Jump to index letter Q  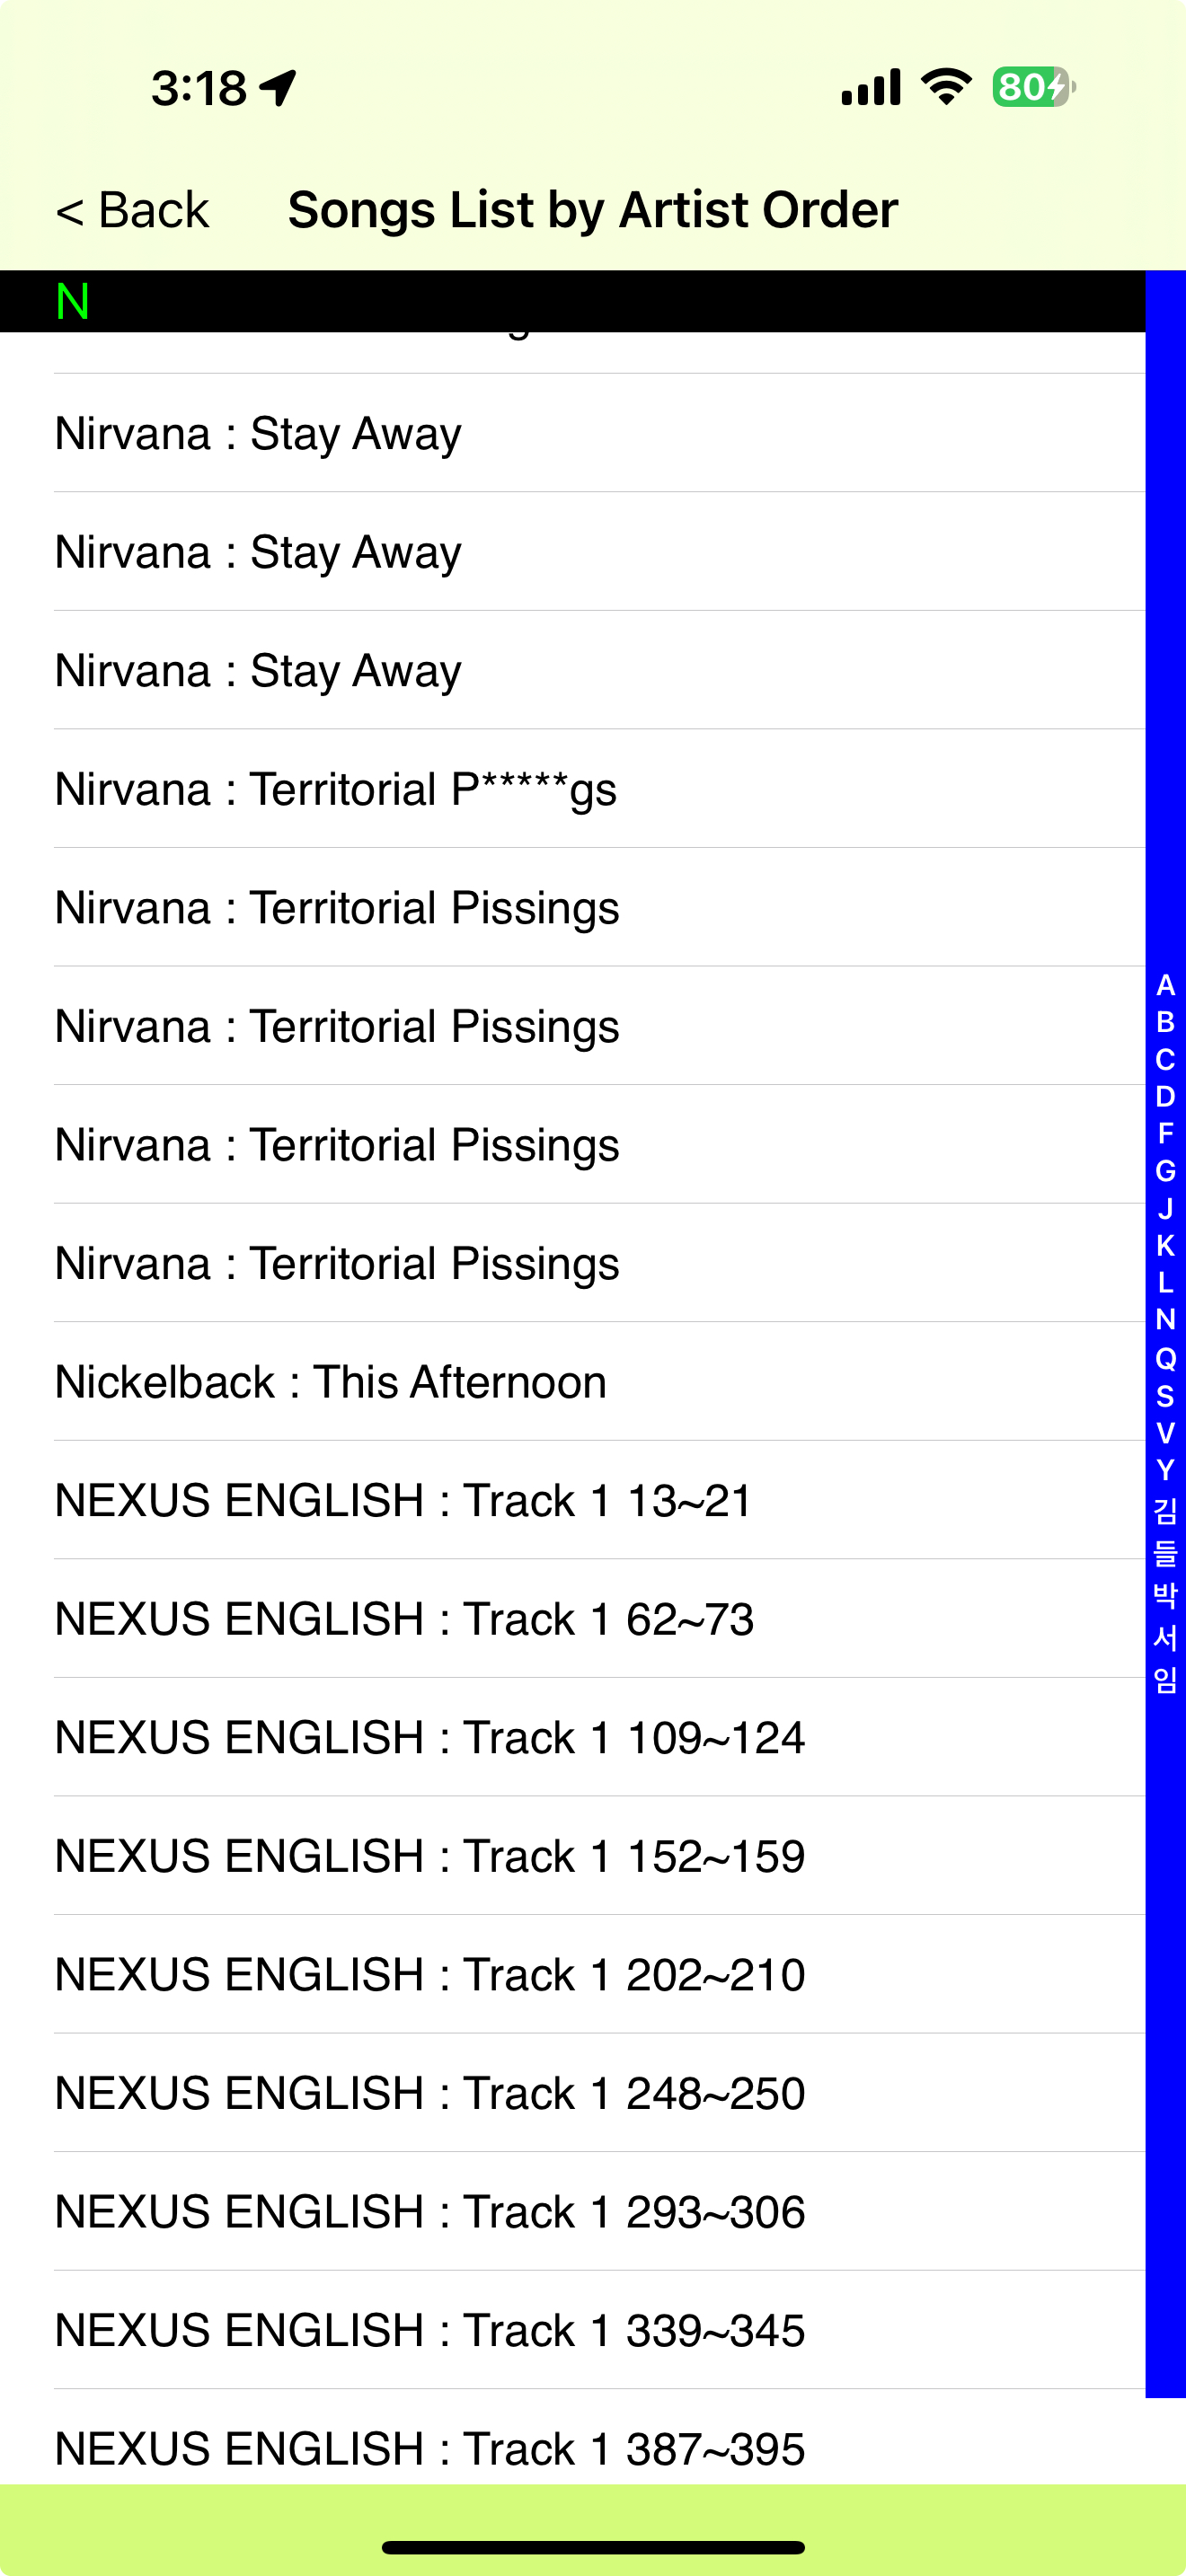(x=1165, y=1359)
